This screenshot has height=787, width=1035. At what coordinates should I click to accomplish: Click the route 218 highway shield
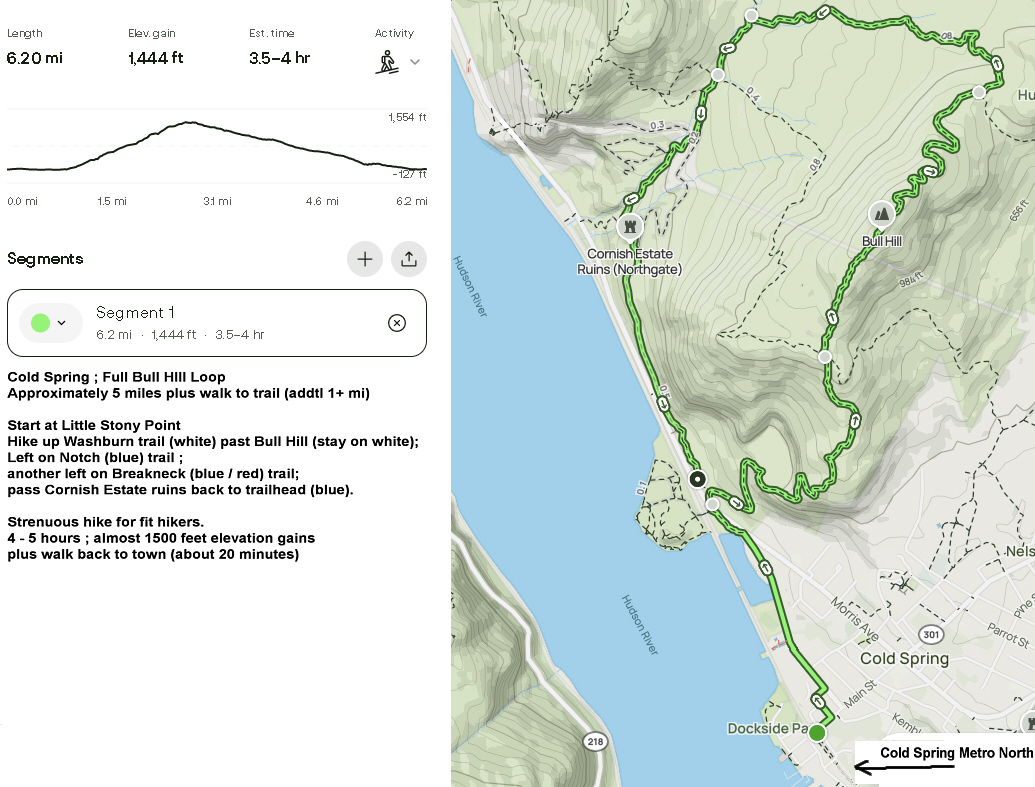pyautogui.click(x=594, y=741)
